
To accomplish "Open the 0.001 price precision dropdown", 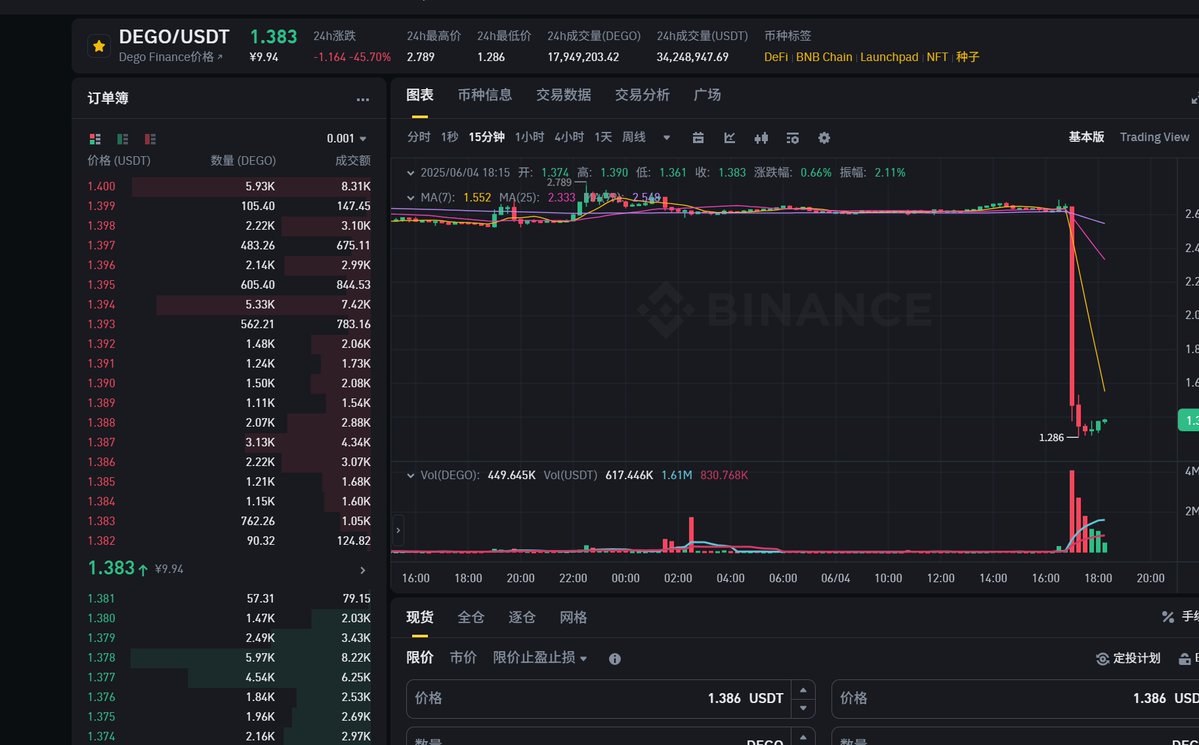I will (346, 138).
